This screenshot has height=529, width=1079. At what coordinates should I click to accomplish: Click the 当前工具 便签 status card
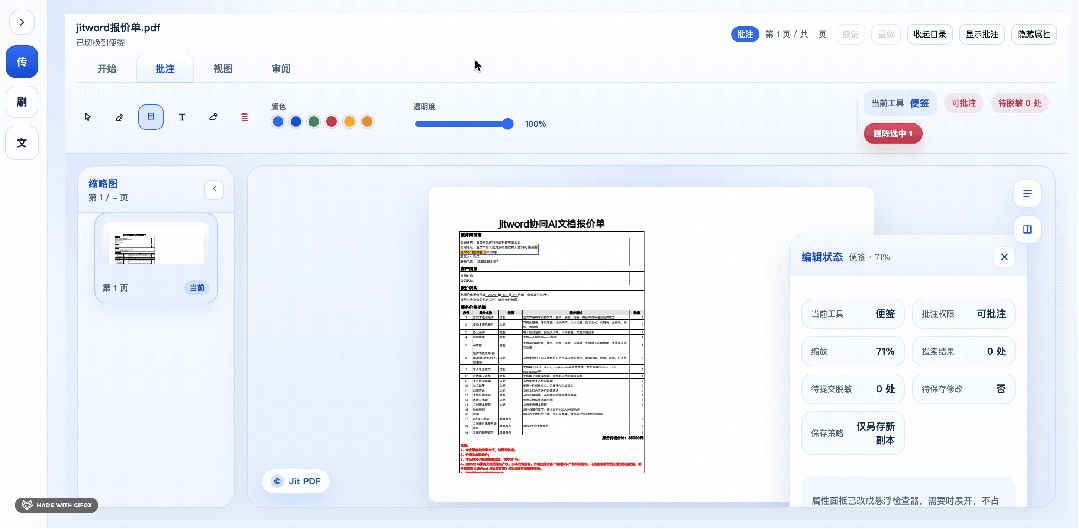point(853,314)
